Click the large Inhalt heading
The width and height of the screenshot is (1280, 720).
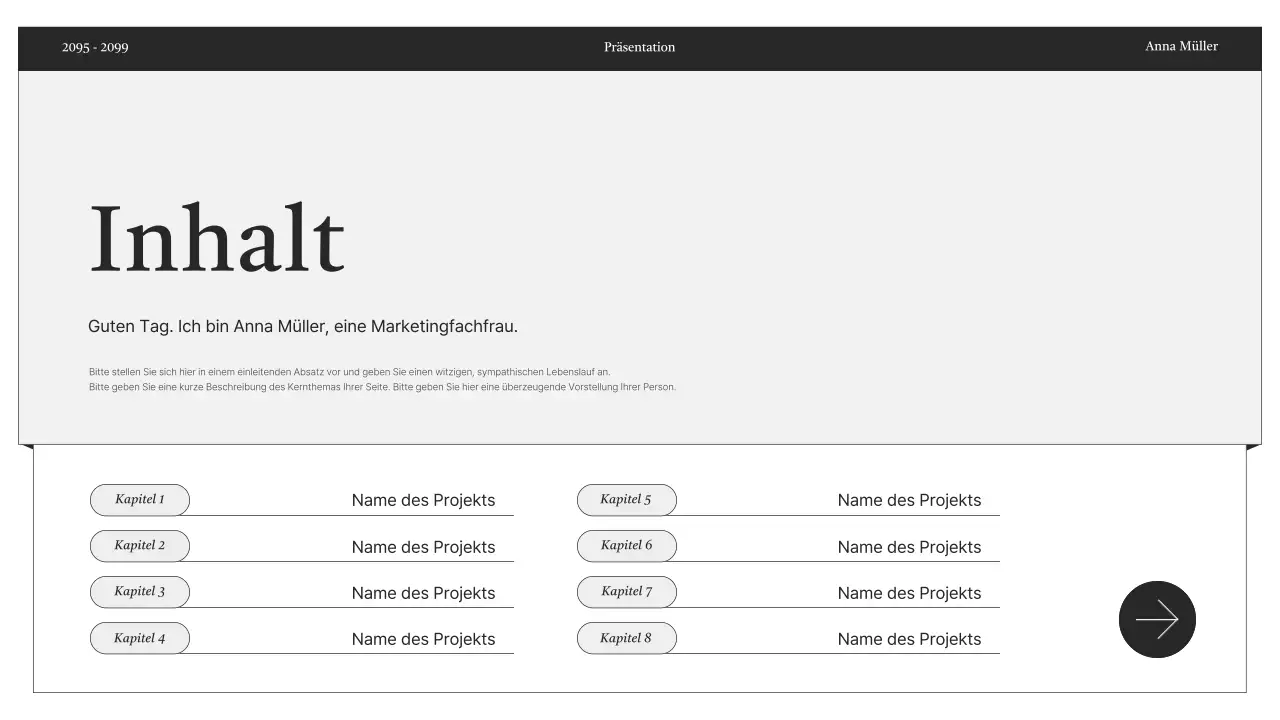click(x=217, y=239)
